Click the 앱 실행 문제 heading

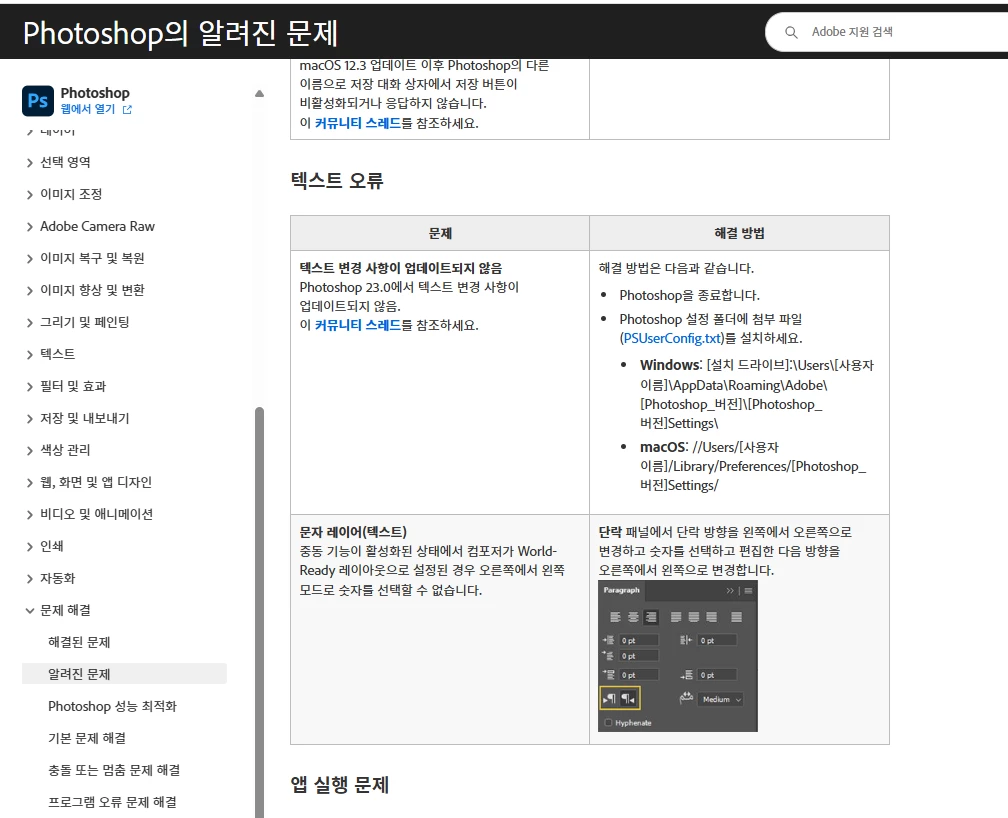click(x=340, y=785)
